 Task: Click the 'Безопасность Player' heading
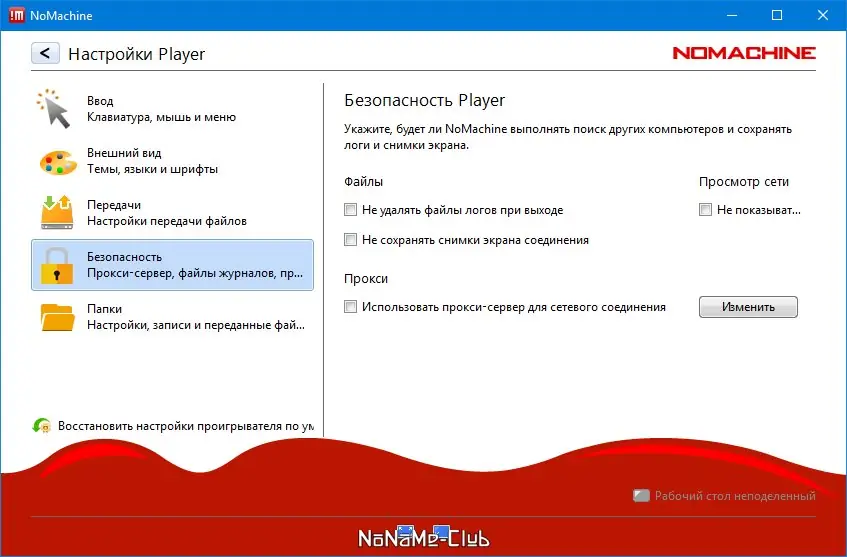point(425,100)
